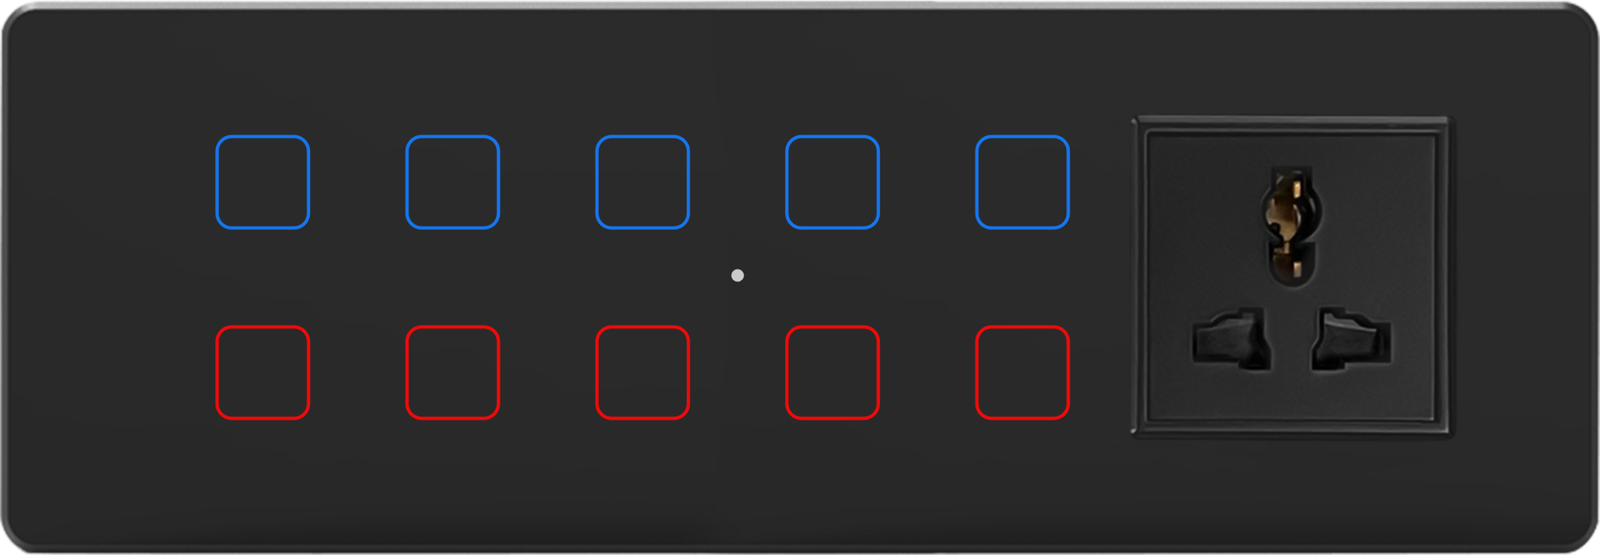The height and width of the screenshot is (555, 1600).
Task: Click the socket's top earth pin hole
Action: coord(1291,226)
